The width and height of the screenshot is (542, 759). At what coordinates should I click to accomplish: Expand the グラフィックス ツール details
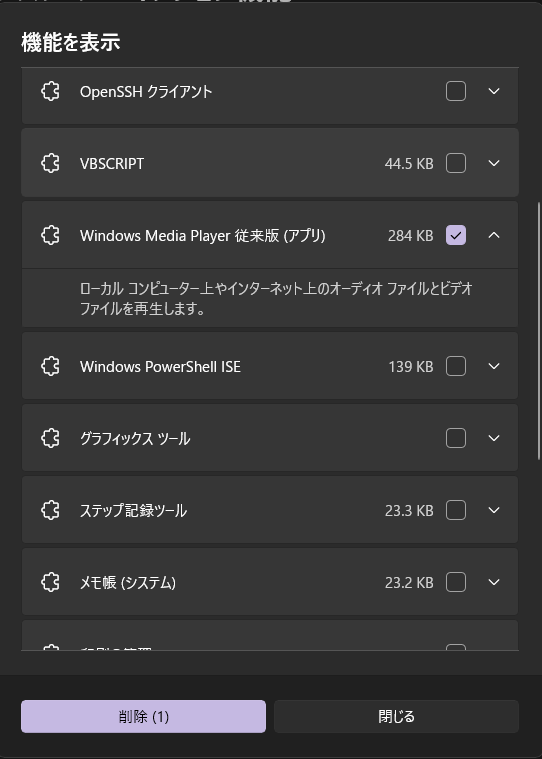point(494,438)
